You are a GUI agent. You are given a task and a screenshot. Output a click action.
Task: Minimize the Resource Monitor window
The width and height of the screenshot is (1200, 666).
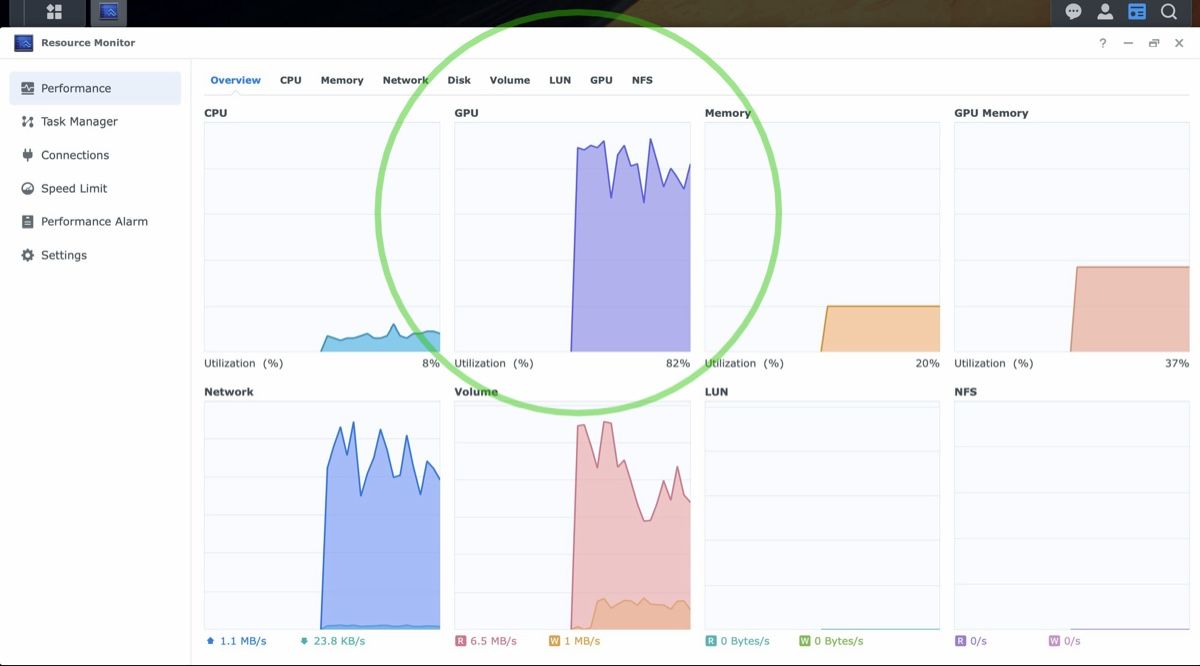(1128, 43)
